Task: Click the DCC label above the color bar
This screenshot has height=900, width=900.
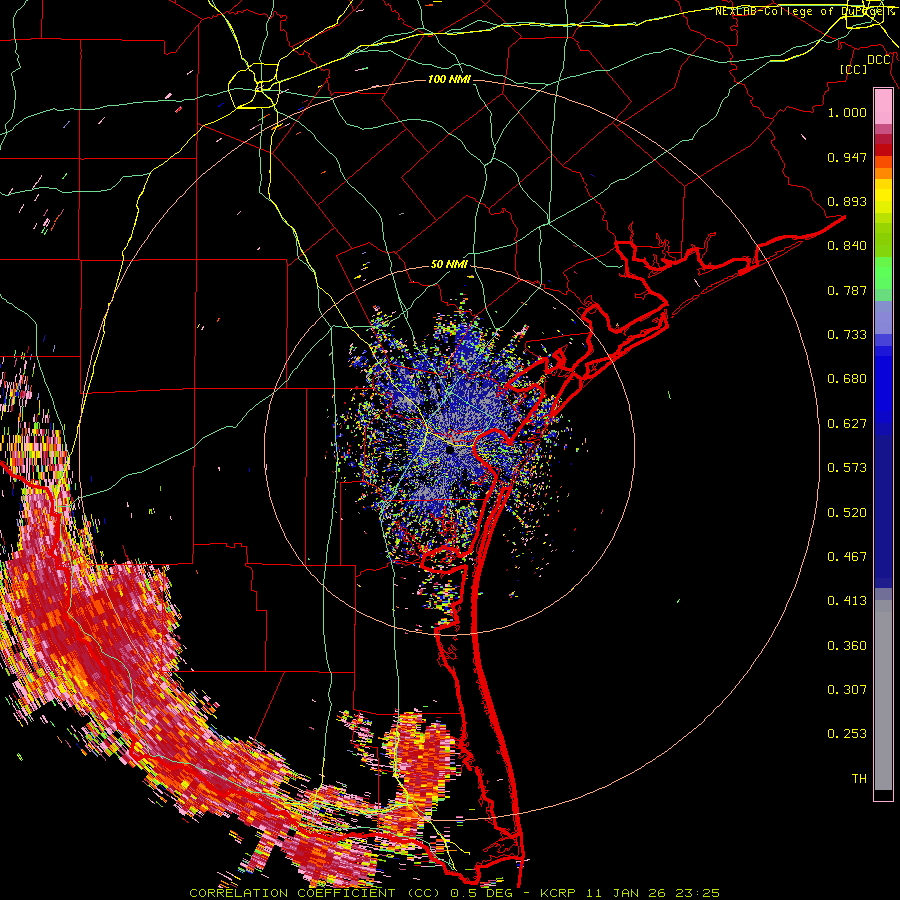Action: pyautogui.click(x=879, y=60)
